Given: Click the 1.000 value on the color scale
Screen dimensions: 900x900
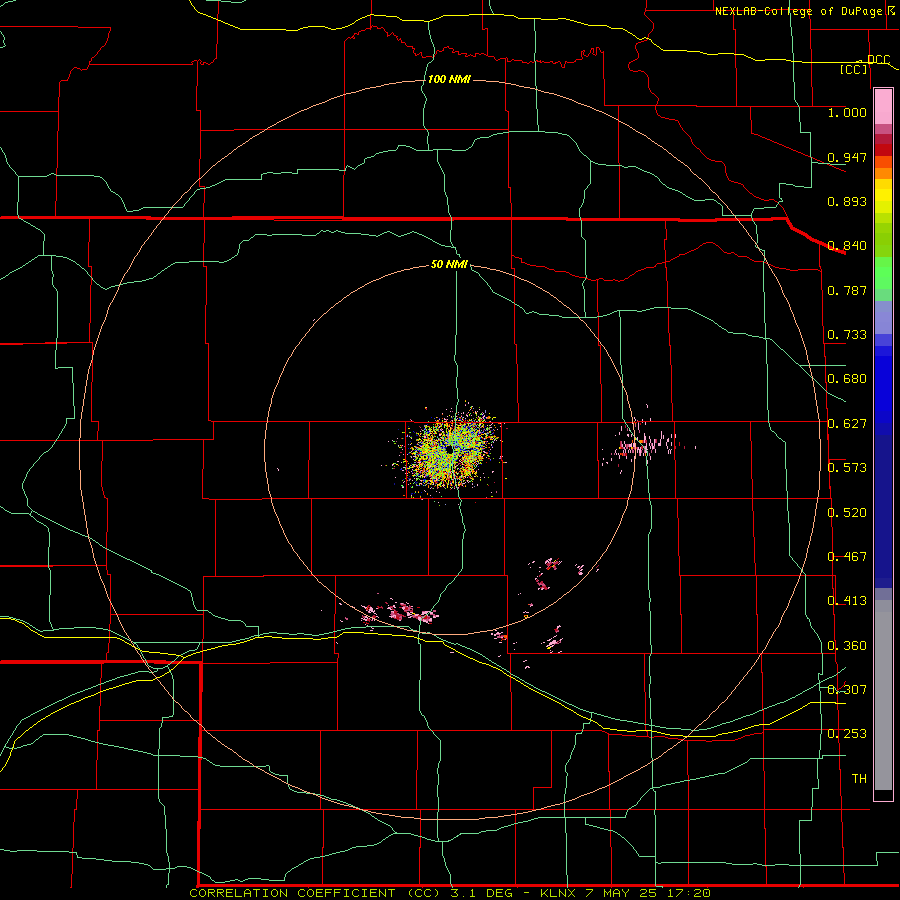Looking at the screenshot, I should pyautogui.click(x=847, y=112).
